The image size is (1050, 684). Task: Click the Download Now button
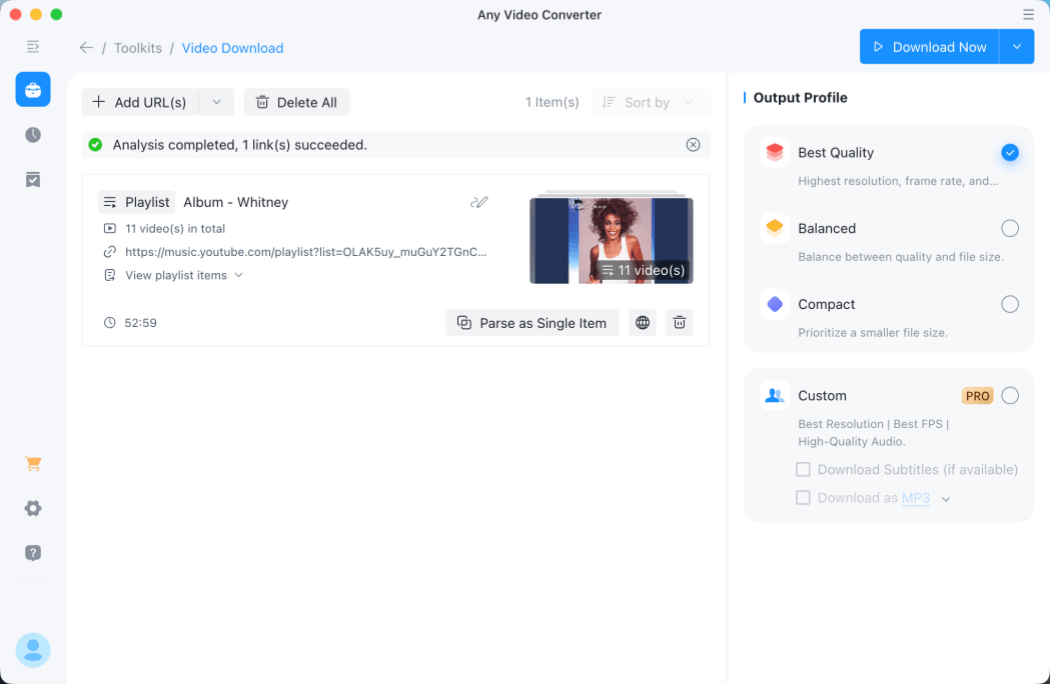click(x=929, y=47)
